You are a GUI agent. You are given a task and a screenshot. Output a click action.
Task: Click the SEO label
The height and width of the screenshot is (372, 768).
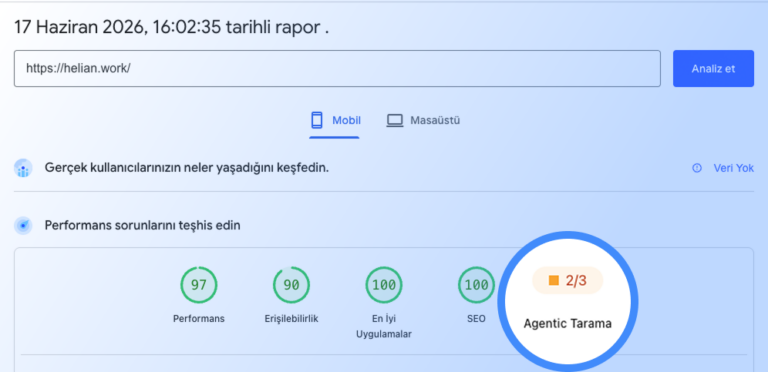[476, 319]
